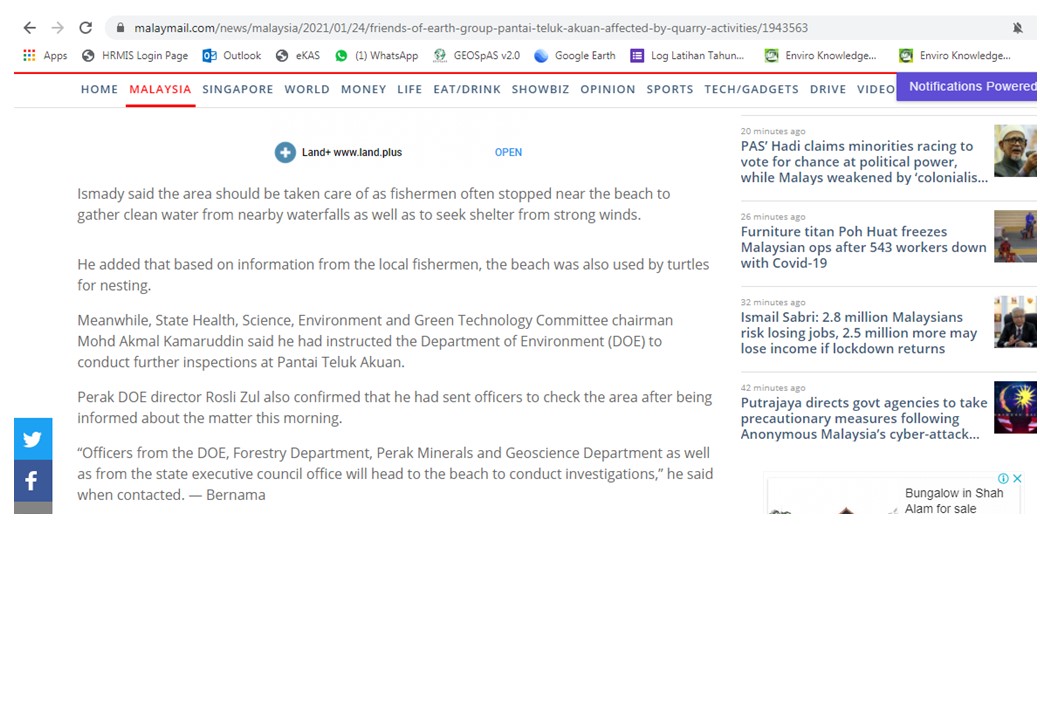Click the browser back arrow

tap(29, 28)
